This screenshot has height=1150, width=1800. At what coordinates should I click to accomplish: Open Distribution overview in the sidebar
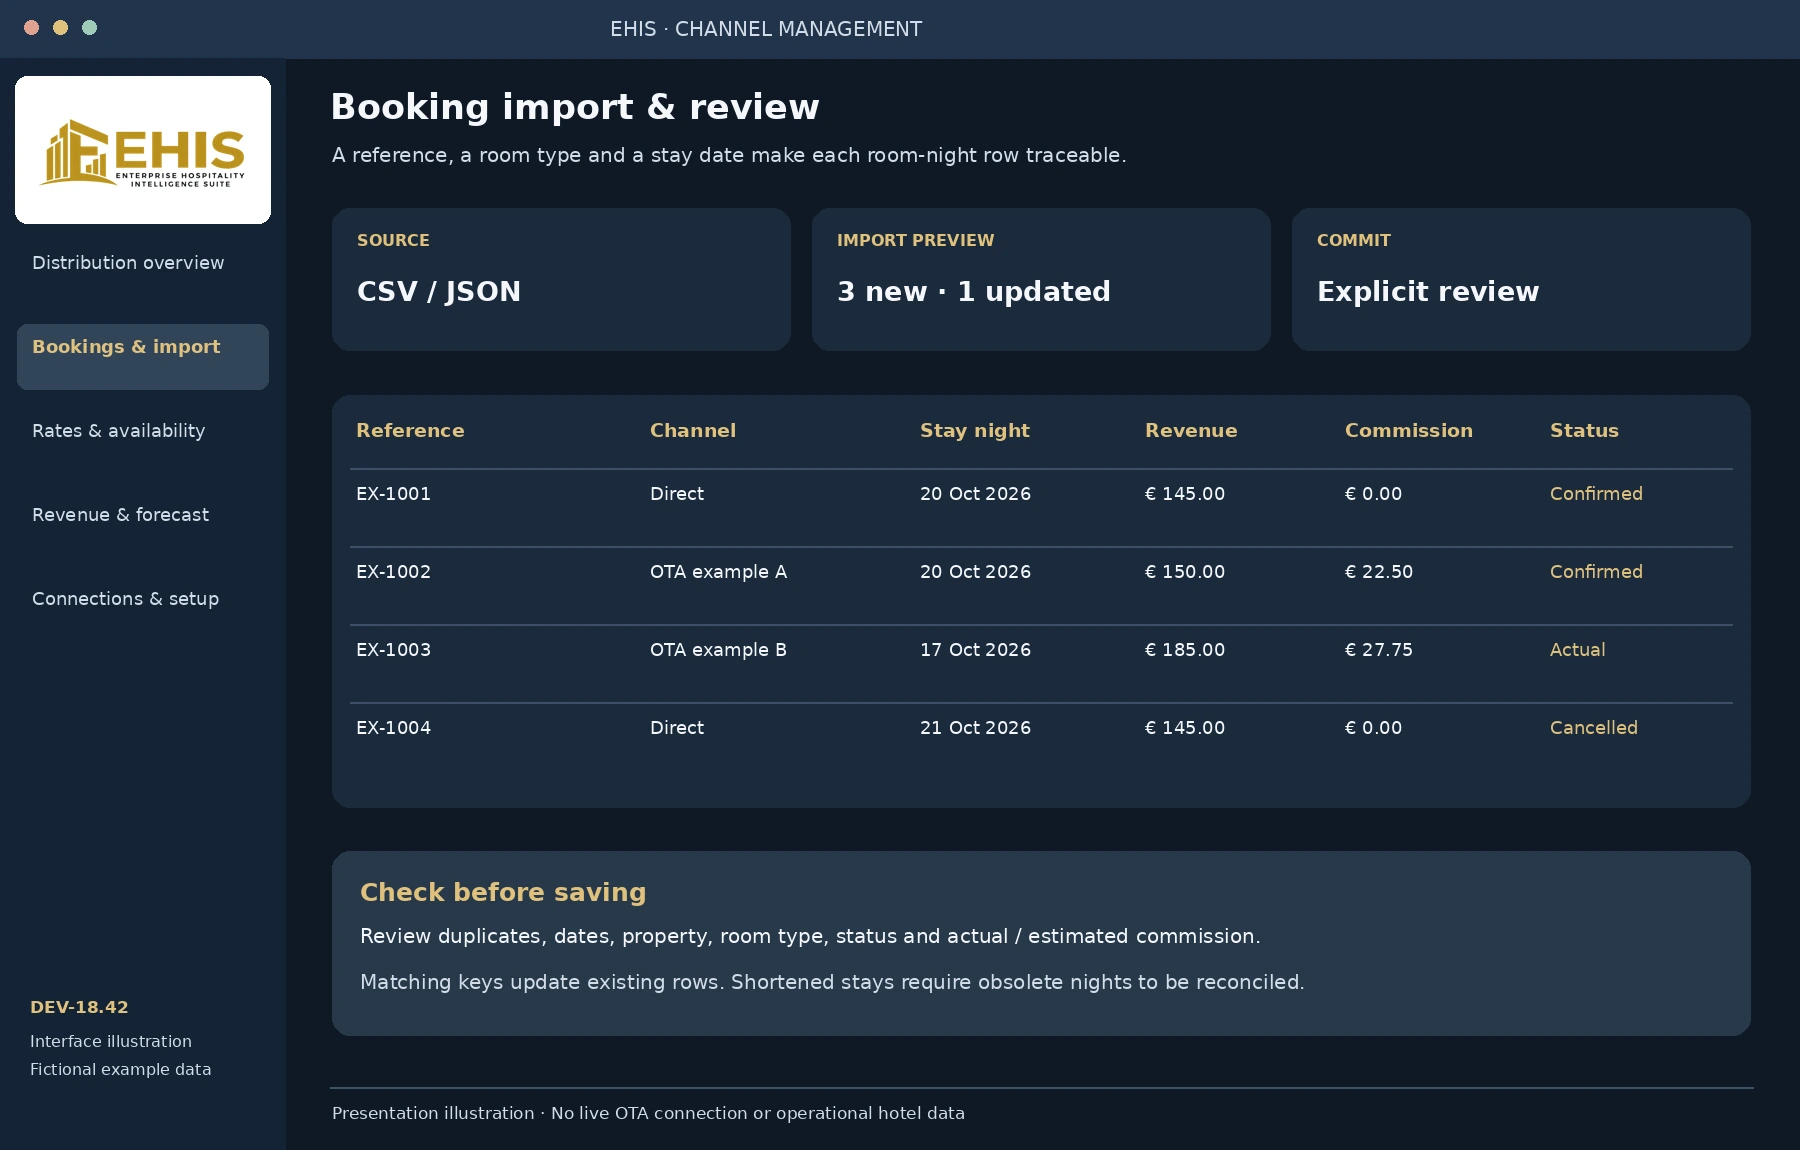(x=128, y=263)
